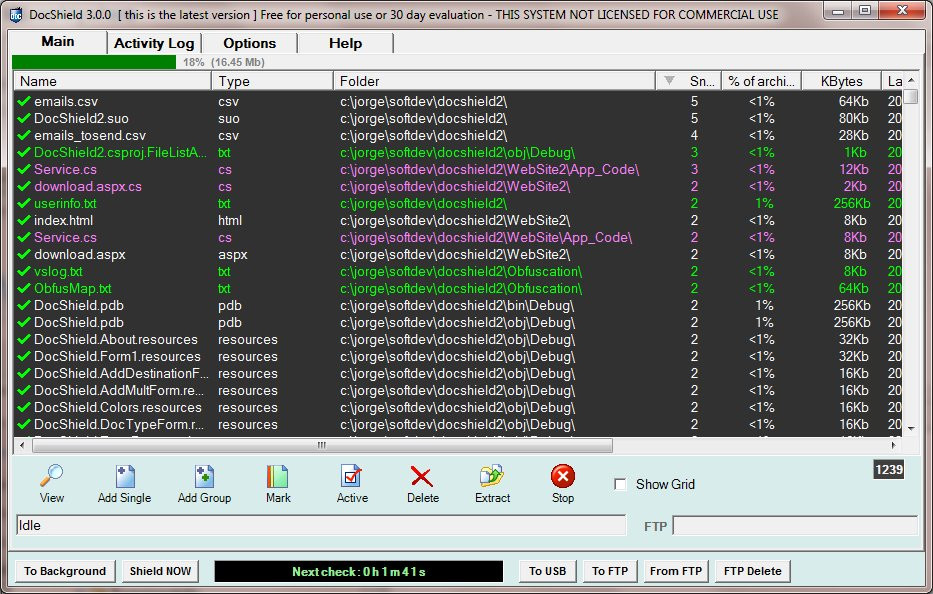
Task: Select the DocShield.AddMultForm.re... row
Action: coord(458,390)
